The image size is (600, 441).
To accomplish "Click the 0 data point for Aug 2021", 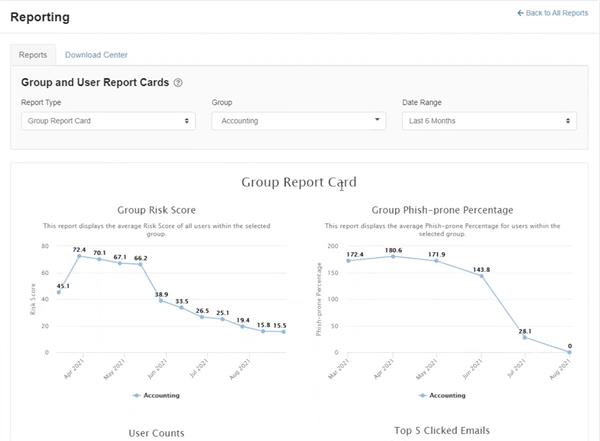I will [569, 352].
